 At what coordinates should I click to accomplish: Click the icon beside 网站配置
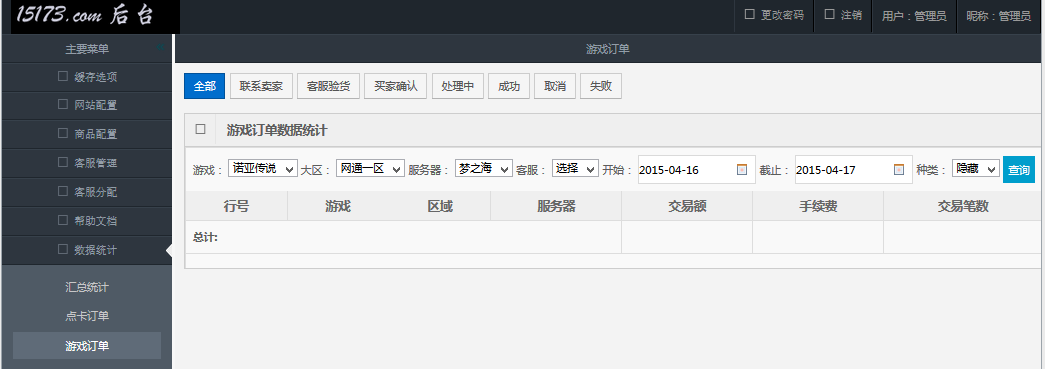point(63,105)
